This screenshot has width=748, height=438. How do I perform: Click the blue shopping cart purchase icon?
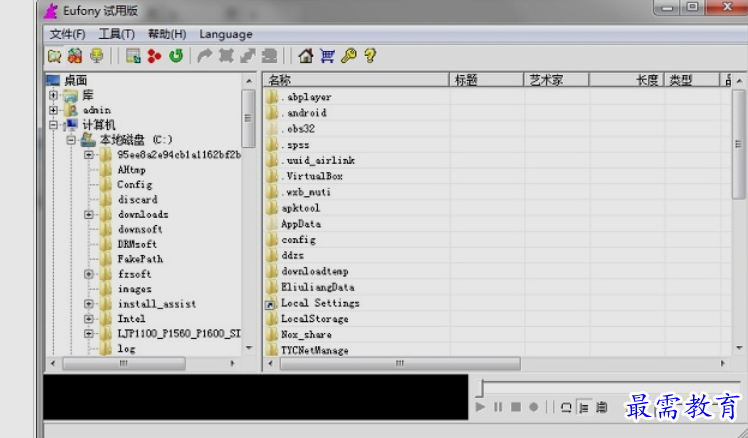(327, 56)
